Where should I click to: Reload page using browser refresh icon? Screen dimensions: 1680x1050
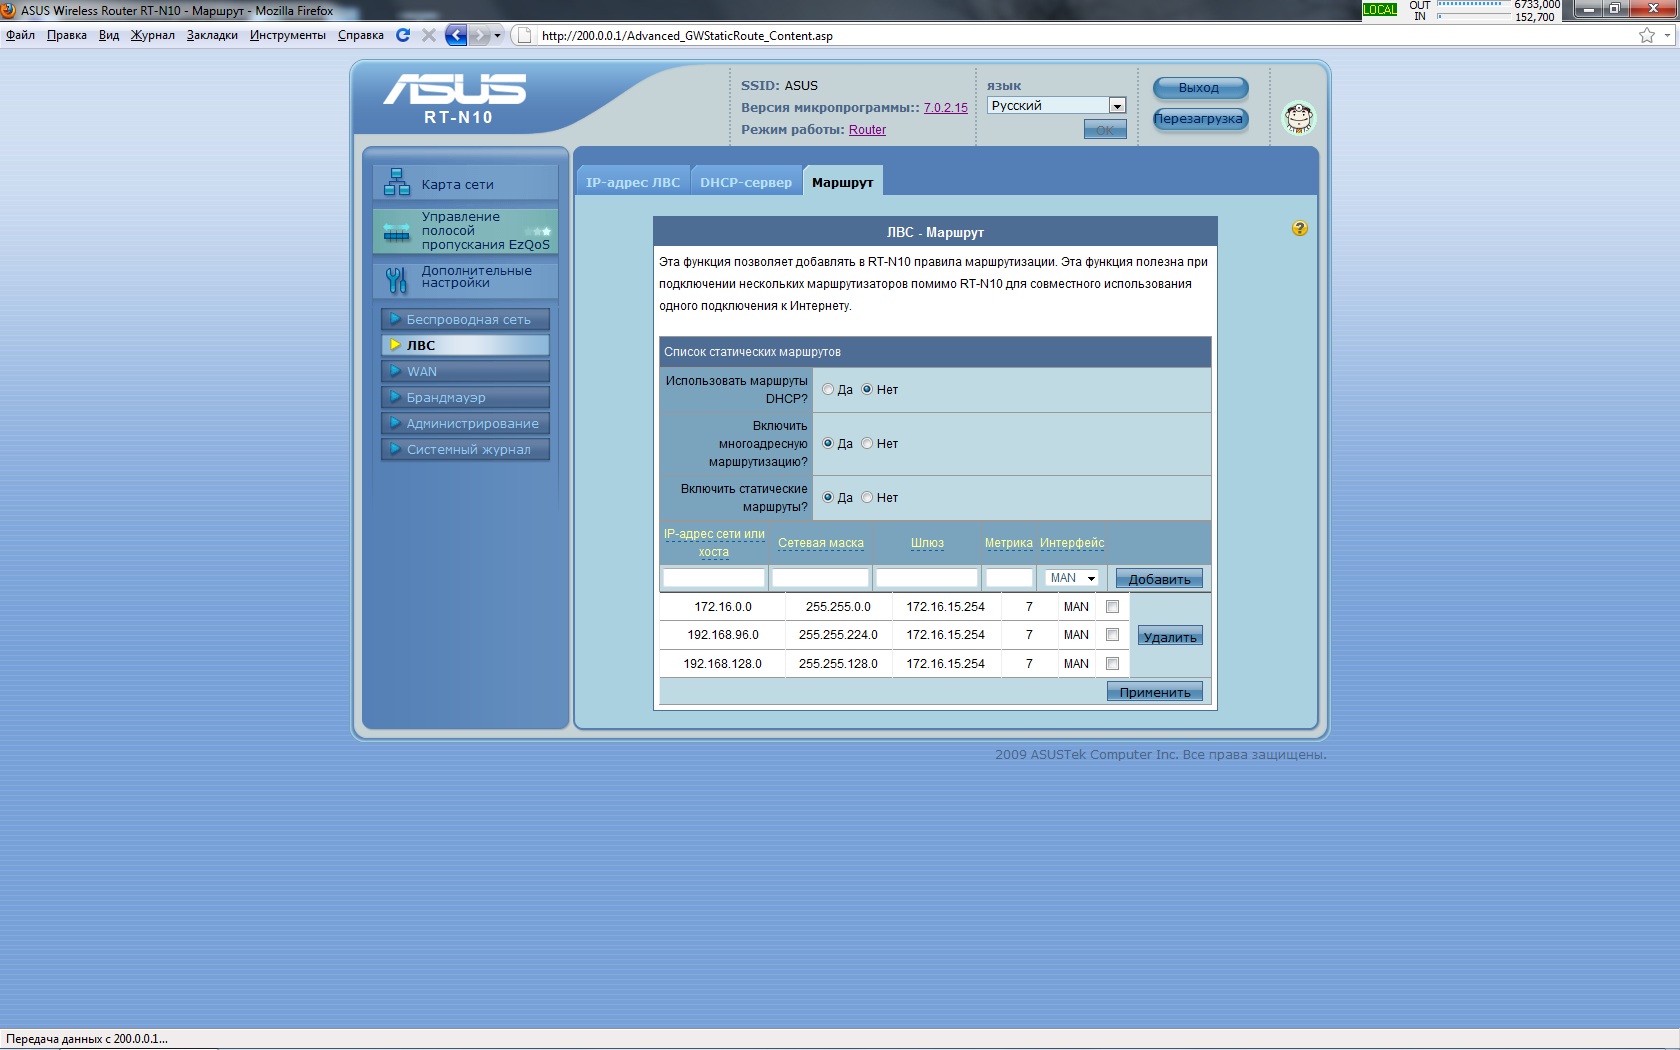point(403,35)
